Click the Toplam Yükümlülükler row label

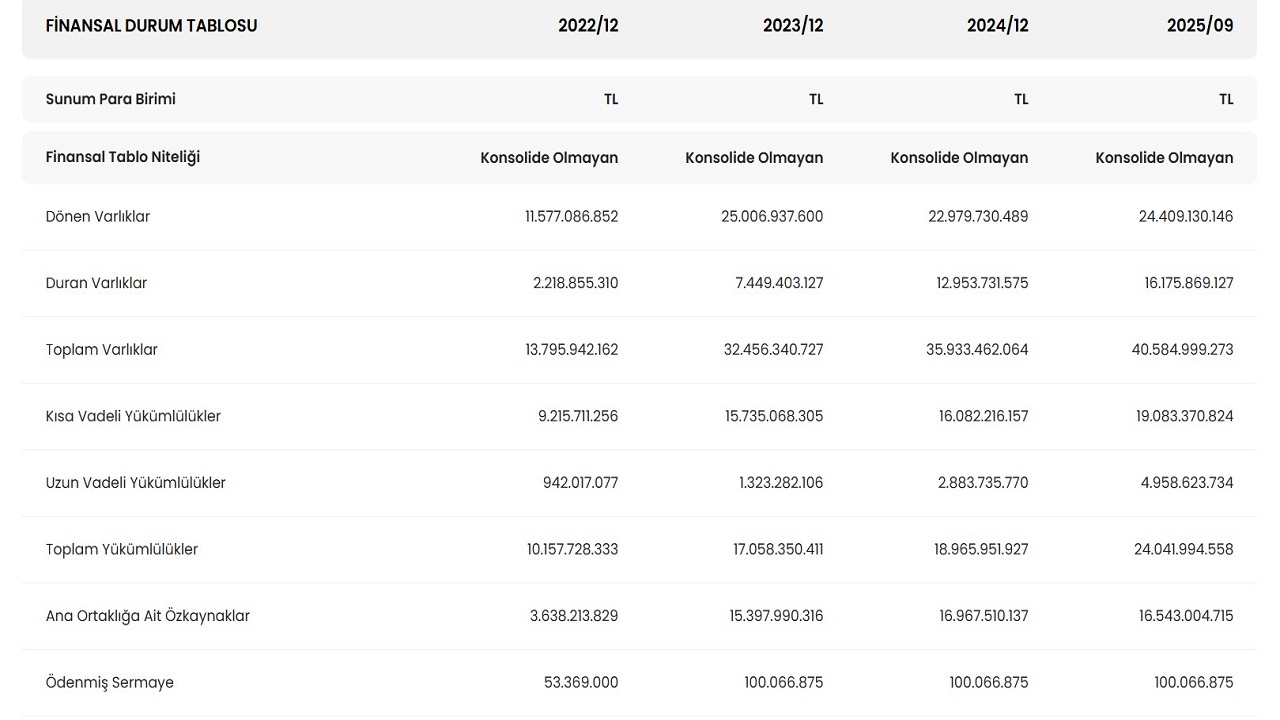point(122,549)
